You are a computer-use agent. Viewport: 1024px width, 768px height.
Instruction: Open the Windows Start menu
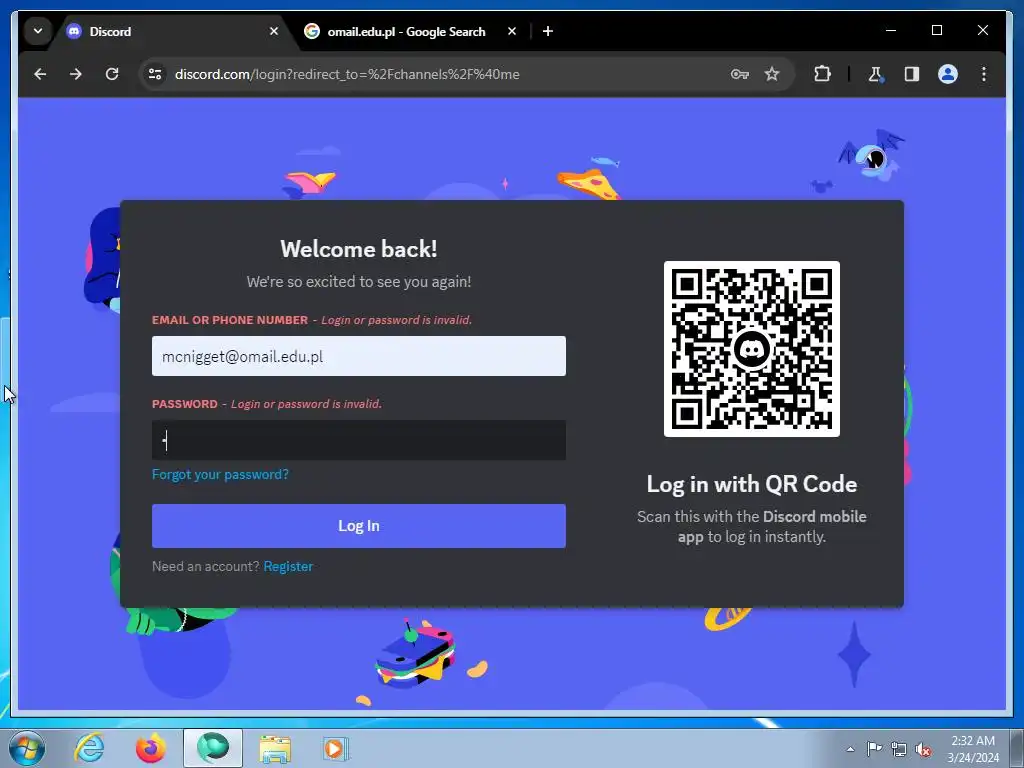[27, 748]
